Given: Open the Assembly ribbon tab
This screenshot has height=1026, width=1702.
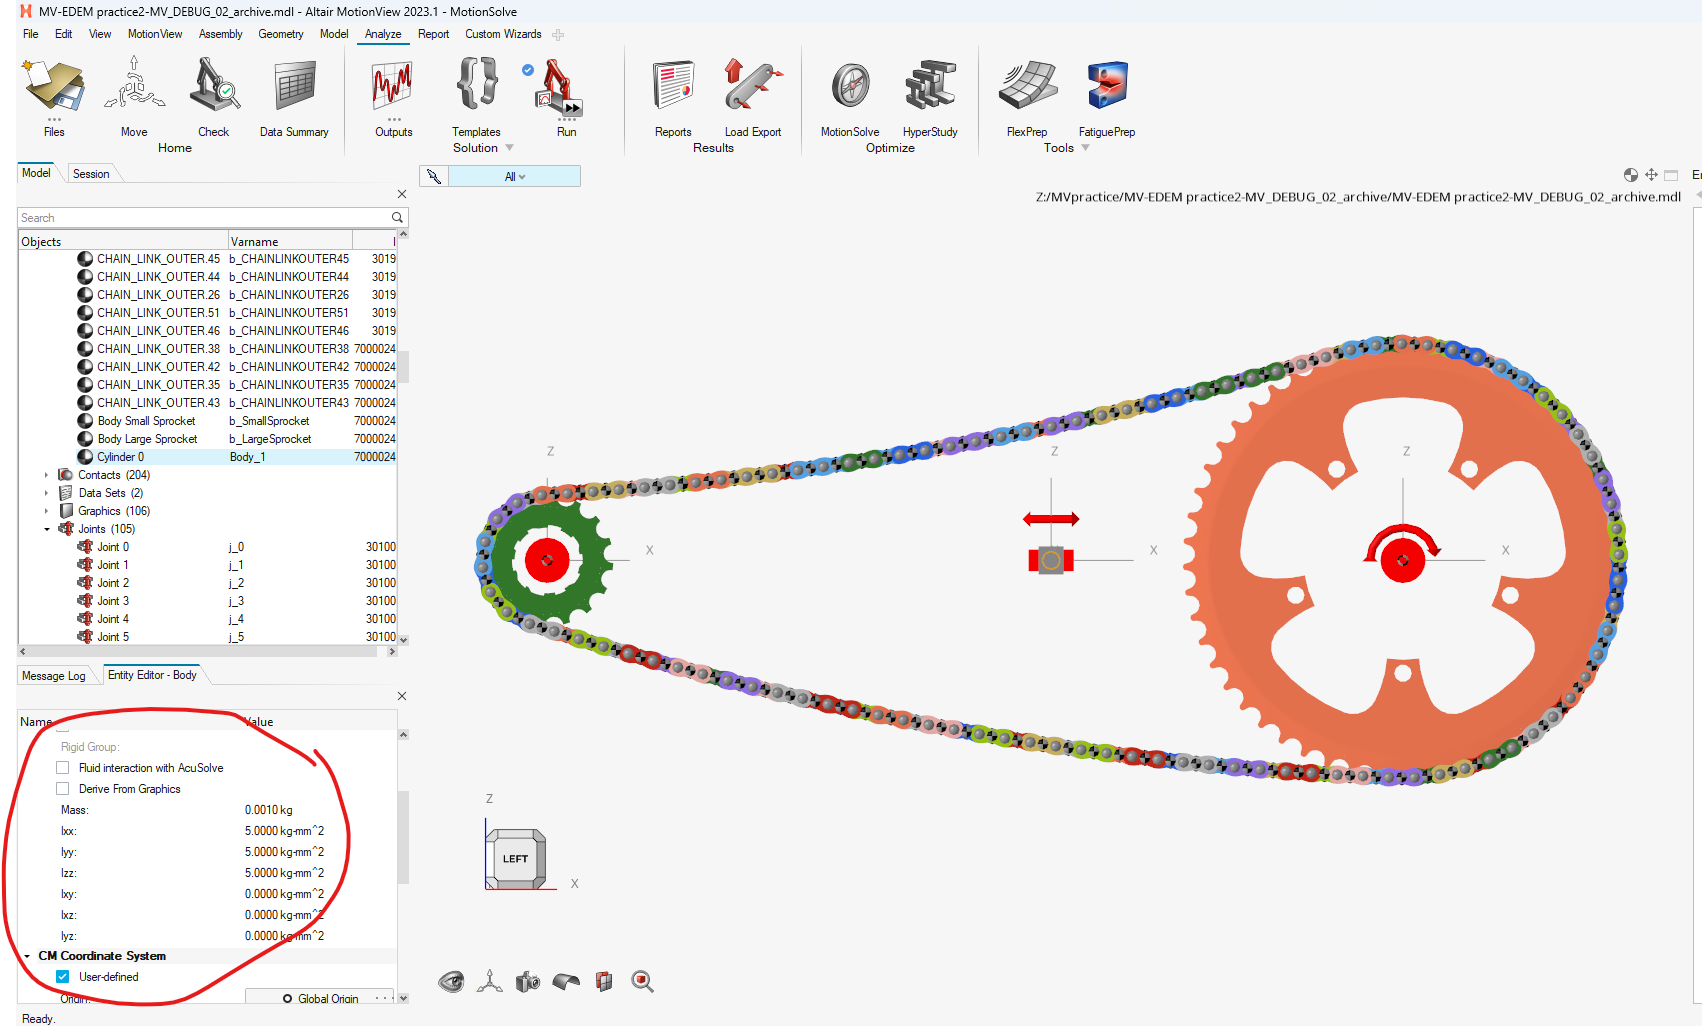Looking at the screenshot, I should [x=221, y=34].
